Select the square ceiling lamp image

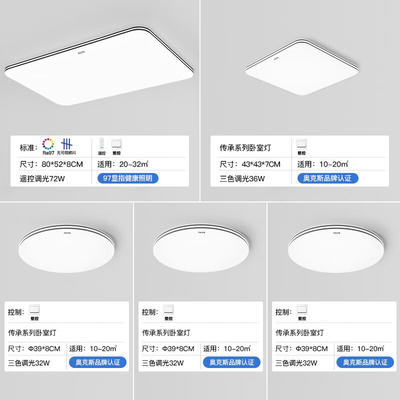pos(302,67)
